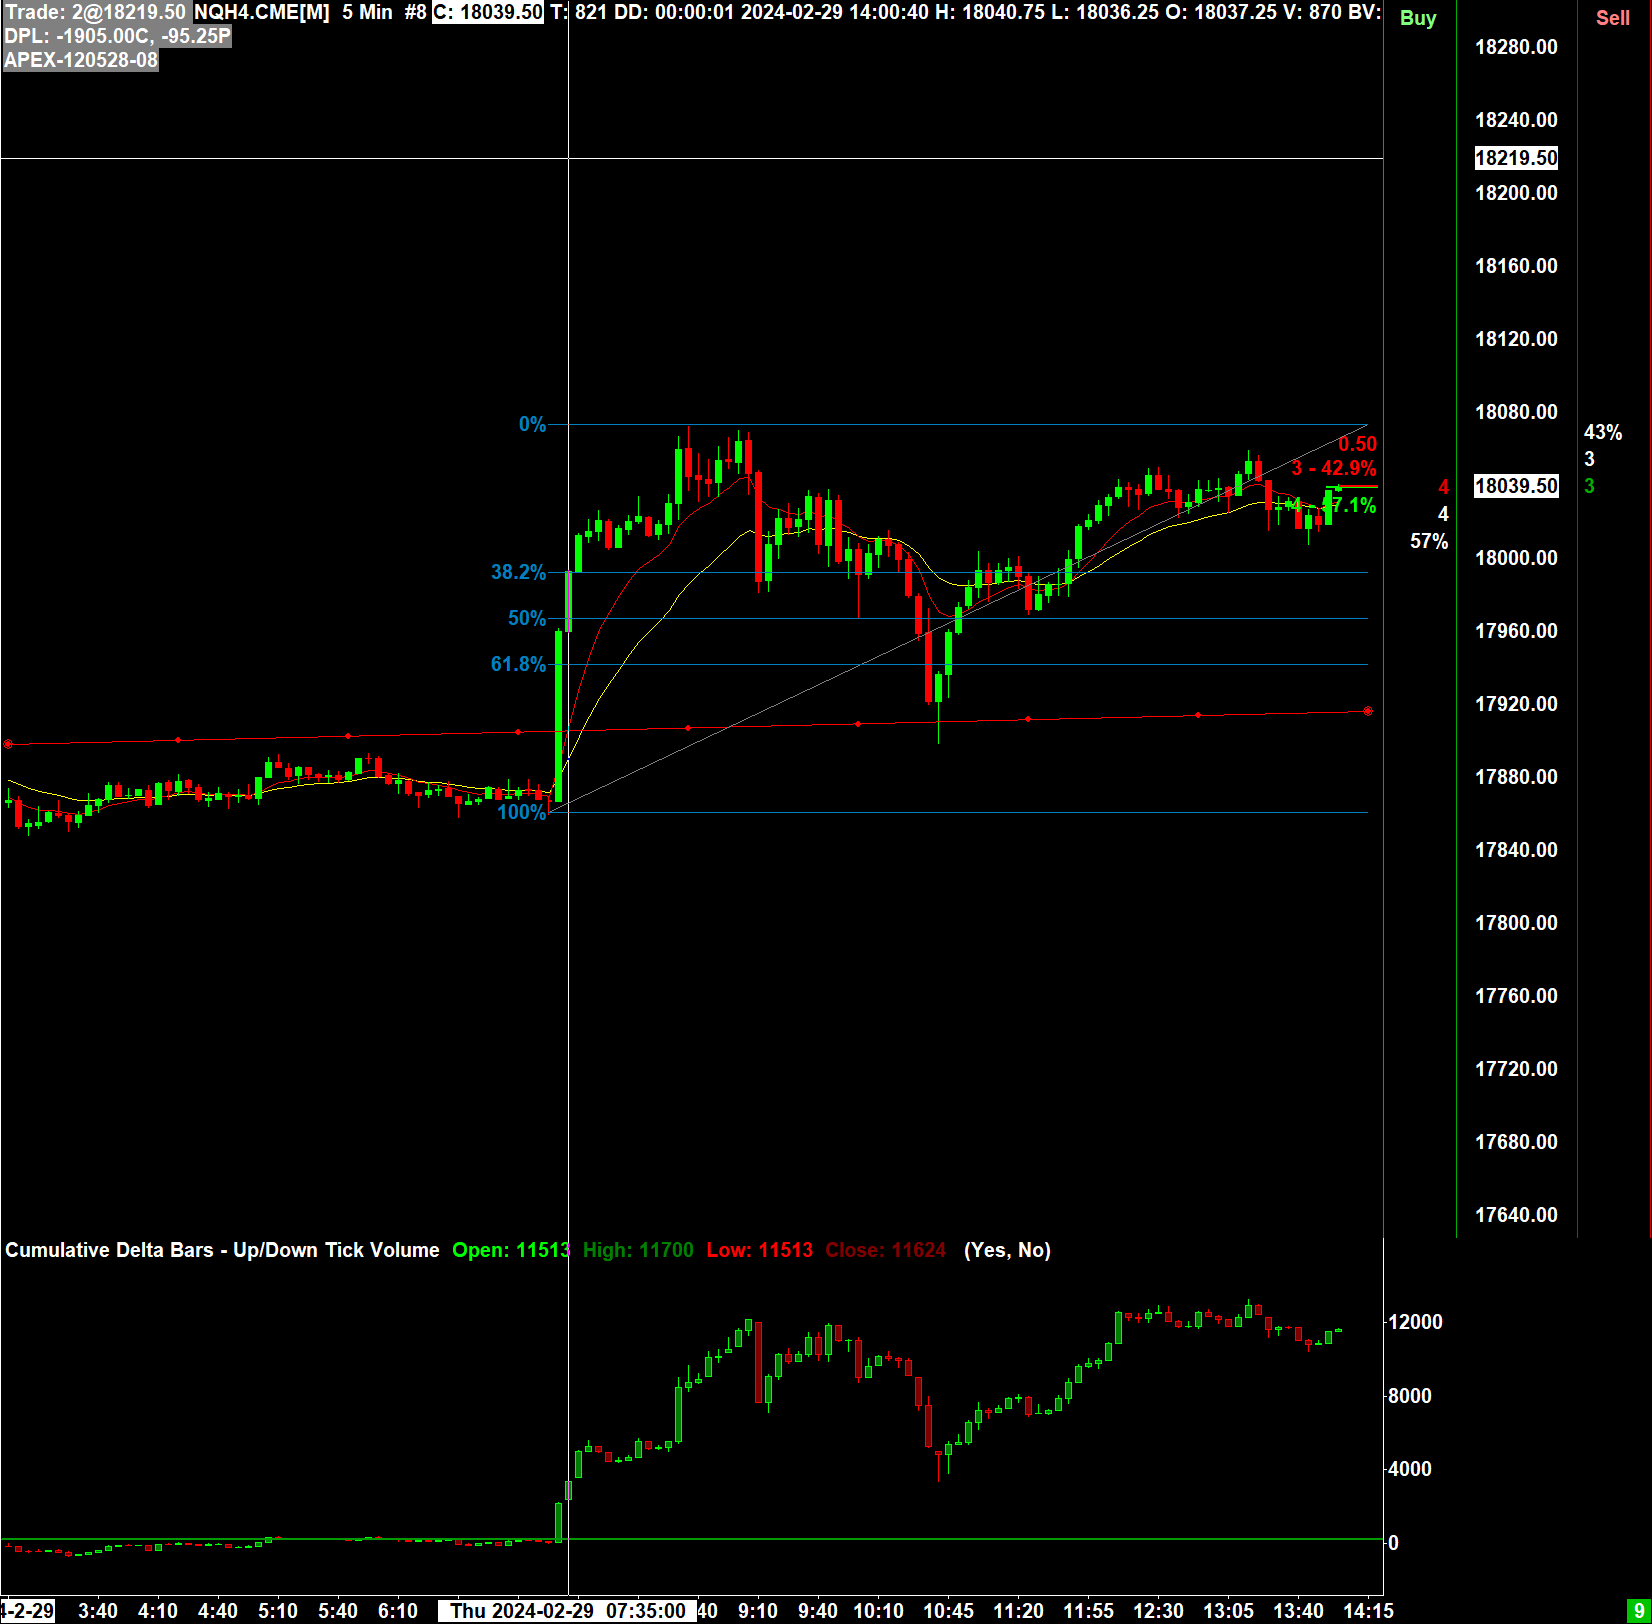Click the 18200.00 price level on the axis
The width and height of the screenshot is (1652, 1624).
[1516, 193]
